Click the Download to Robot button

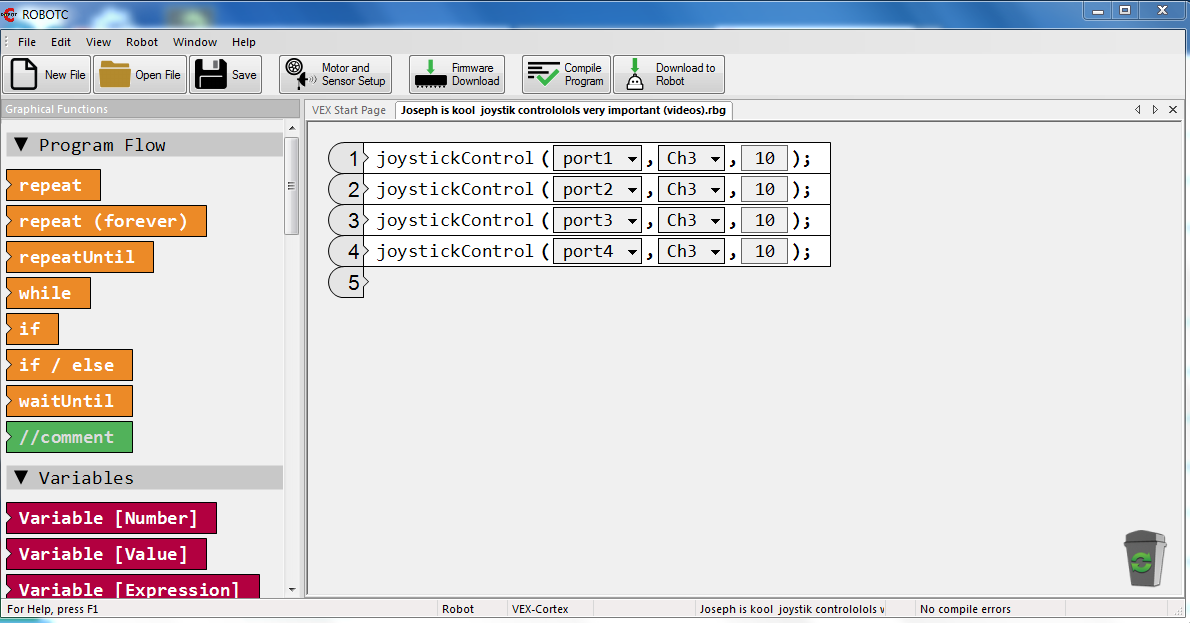[x=669, y=74]
